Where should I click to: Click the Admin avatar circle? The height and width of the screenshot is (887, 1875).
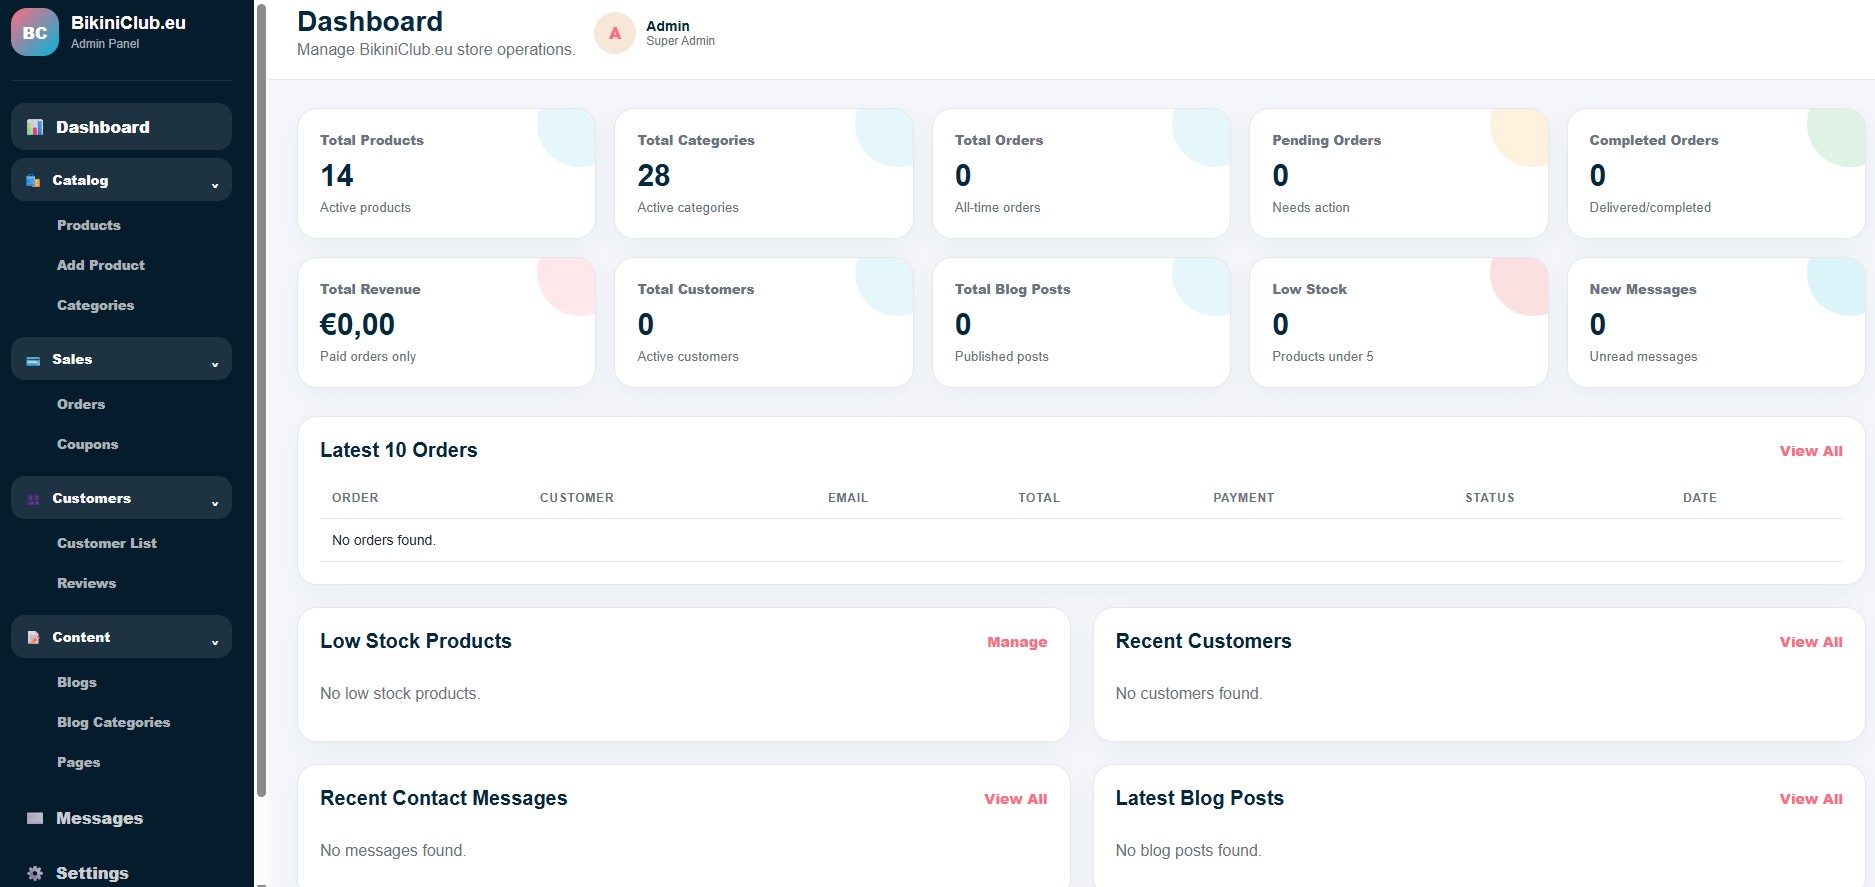[x=615, y=33]
